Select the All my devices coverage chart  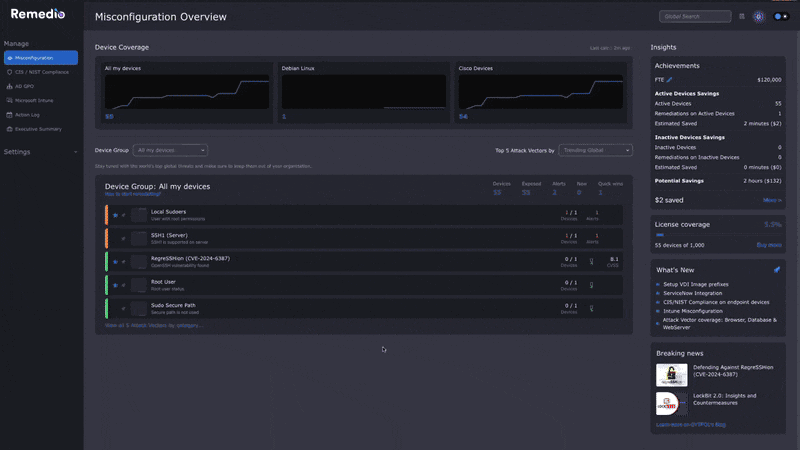click(x=187, y=92)
